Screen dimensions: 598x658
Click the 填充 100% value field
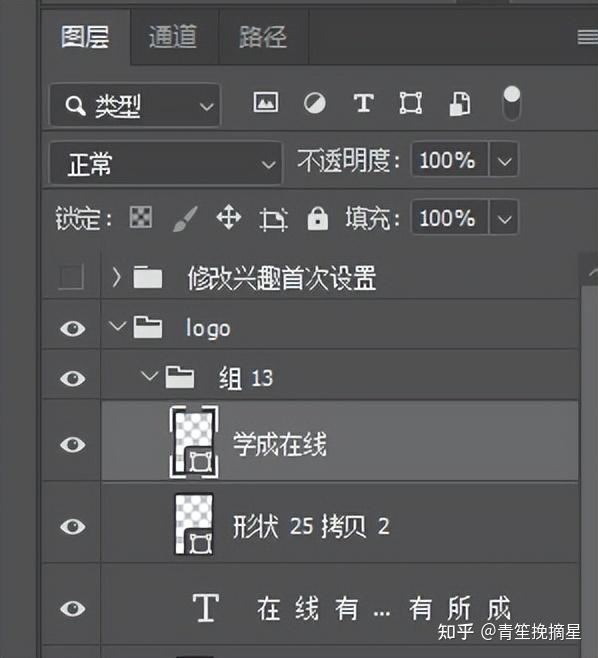[x=449, y=218]
